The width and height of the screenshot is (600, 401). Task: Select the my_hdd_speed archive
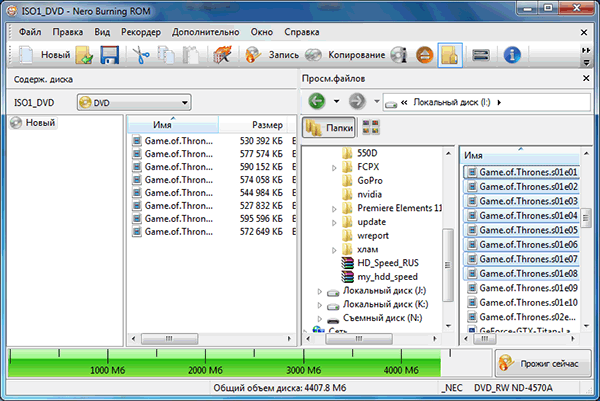380,277
